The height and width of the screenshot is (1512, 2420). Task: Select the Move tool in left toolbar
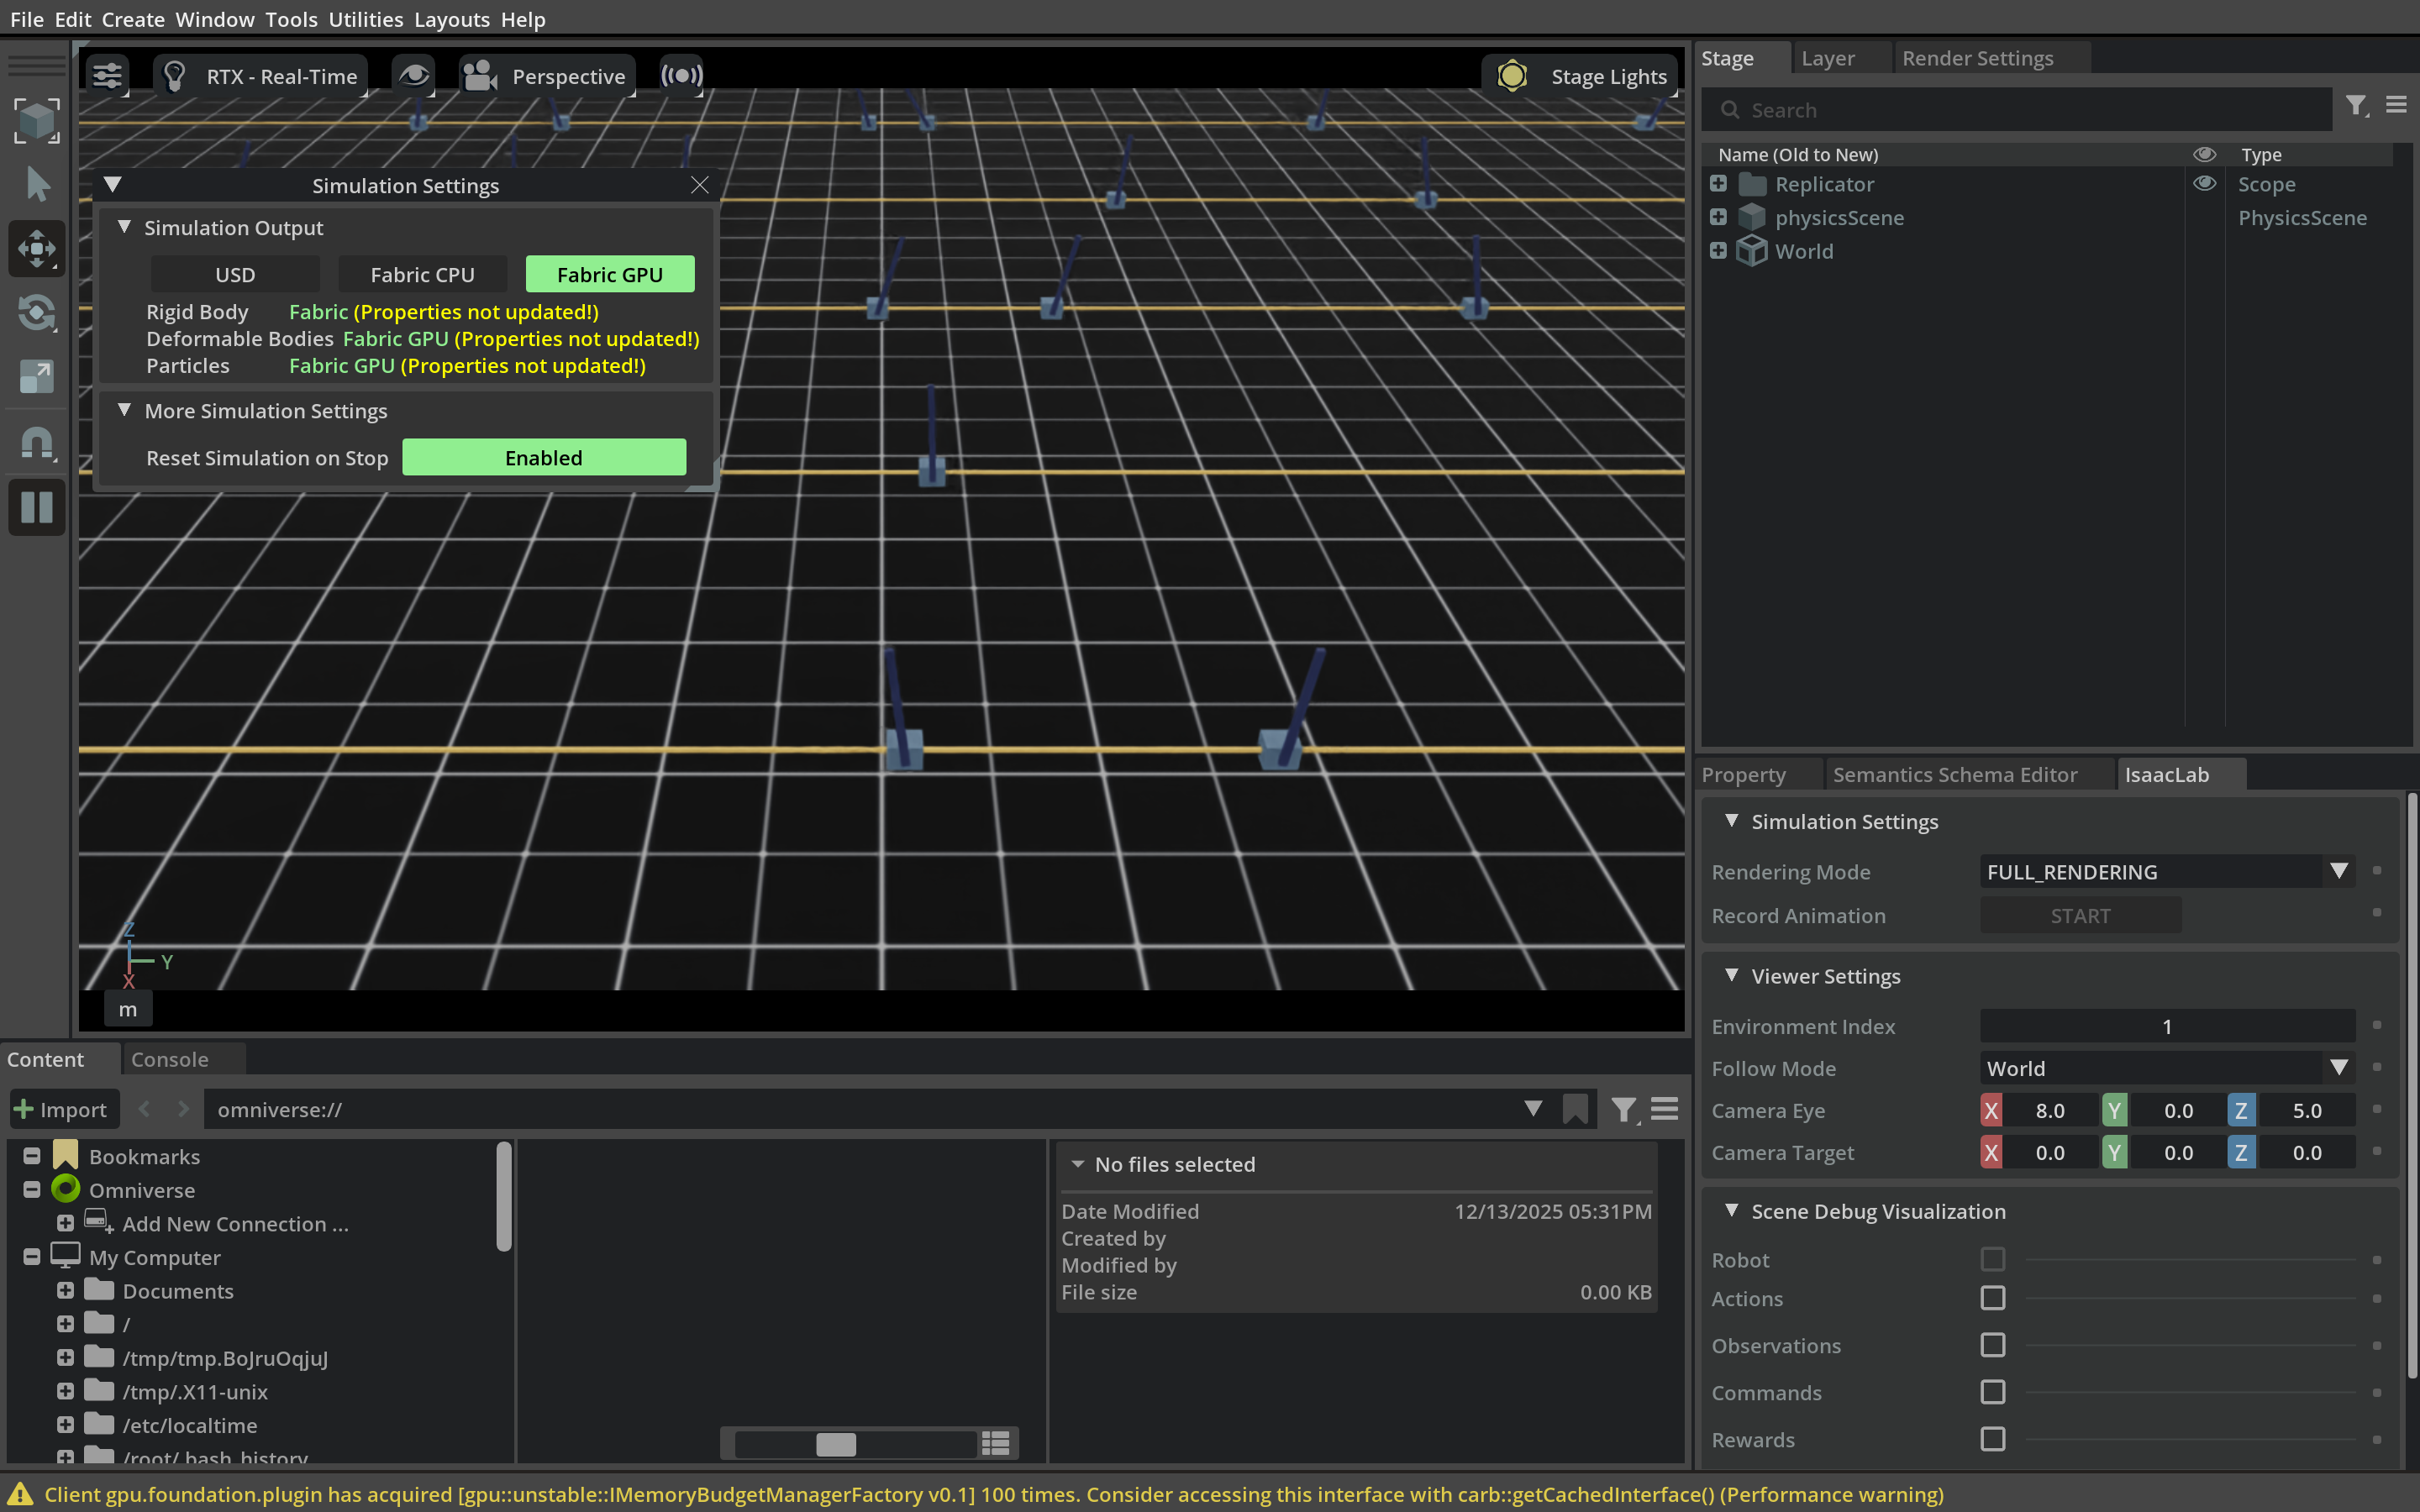37,248
